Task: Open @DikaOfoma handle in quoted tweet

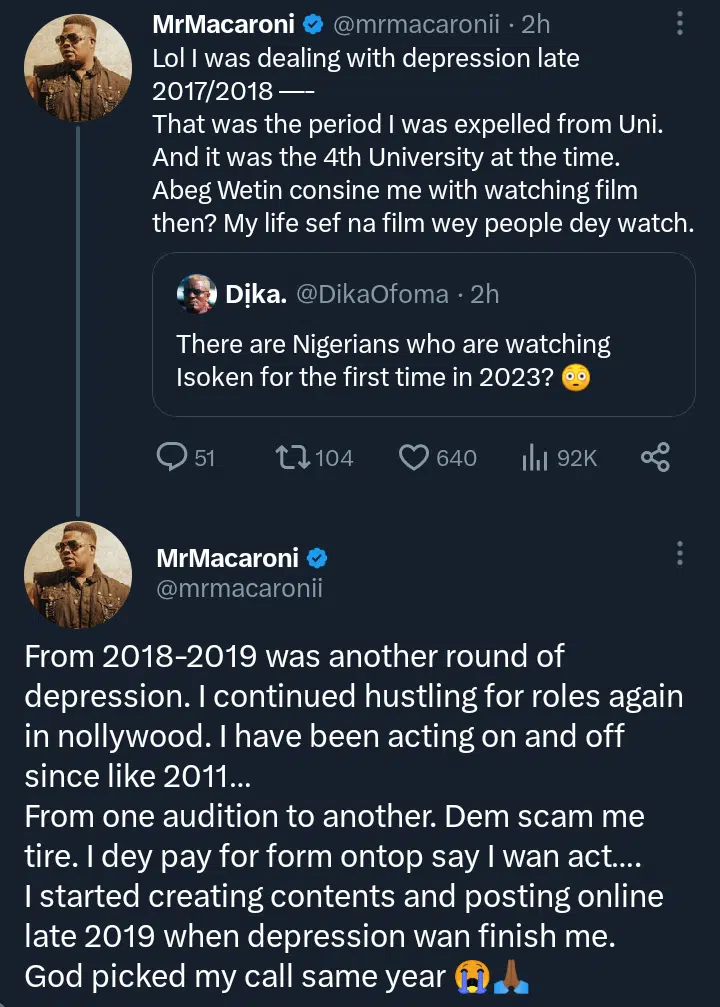Action: (x=374, y=294)
